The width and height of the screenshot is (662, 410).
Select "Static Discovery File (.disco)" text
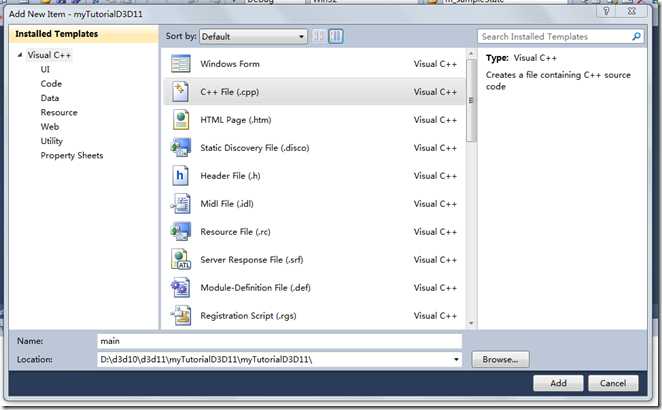tap(255, 148)
